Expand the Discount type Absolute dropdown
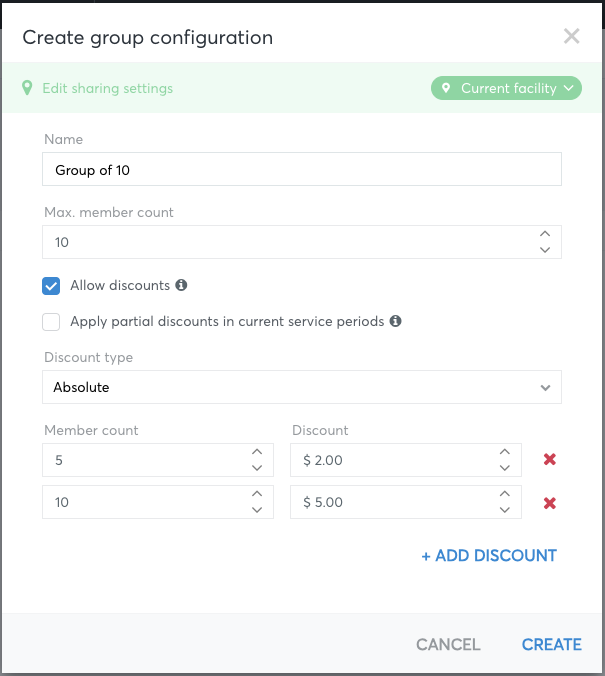Image resolution: width=605 pixels, height=676 pixels. (x=302, y=387)
